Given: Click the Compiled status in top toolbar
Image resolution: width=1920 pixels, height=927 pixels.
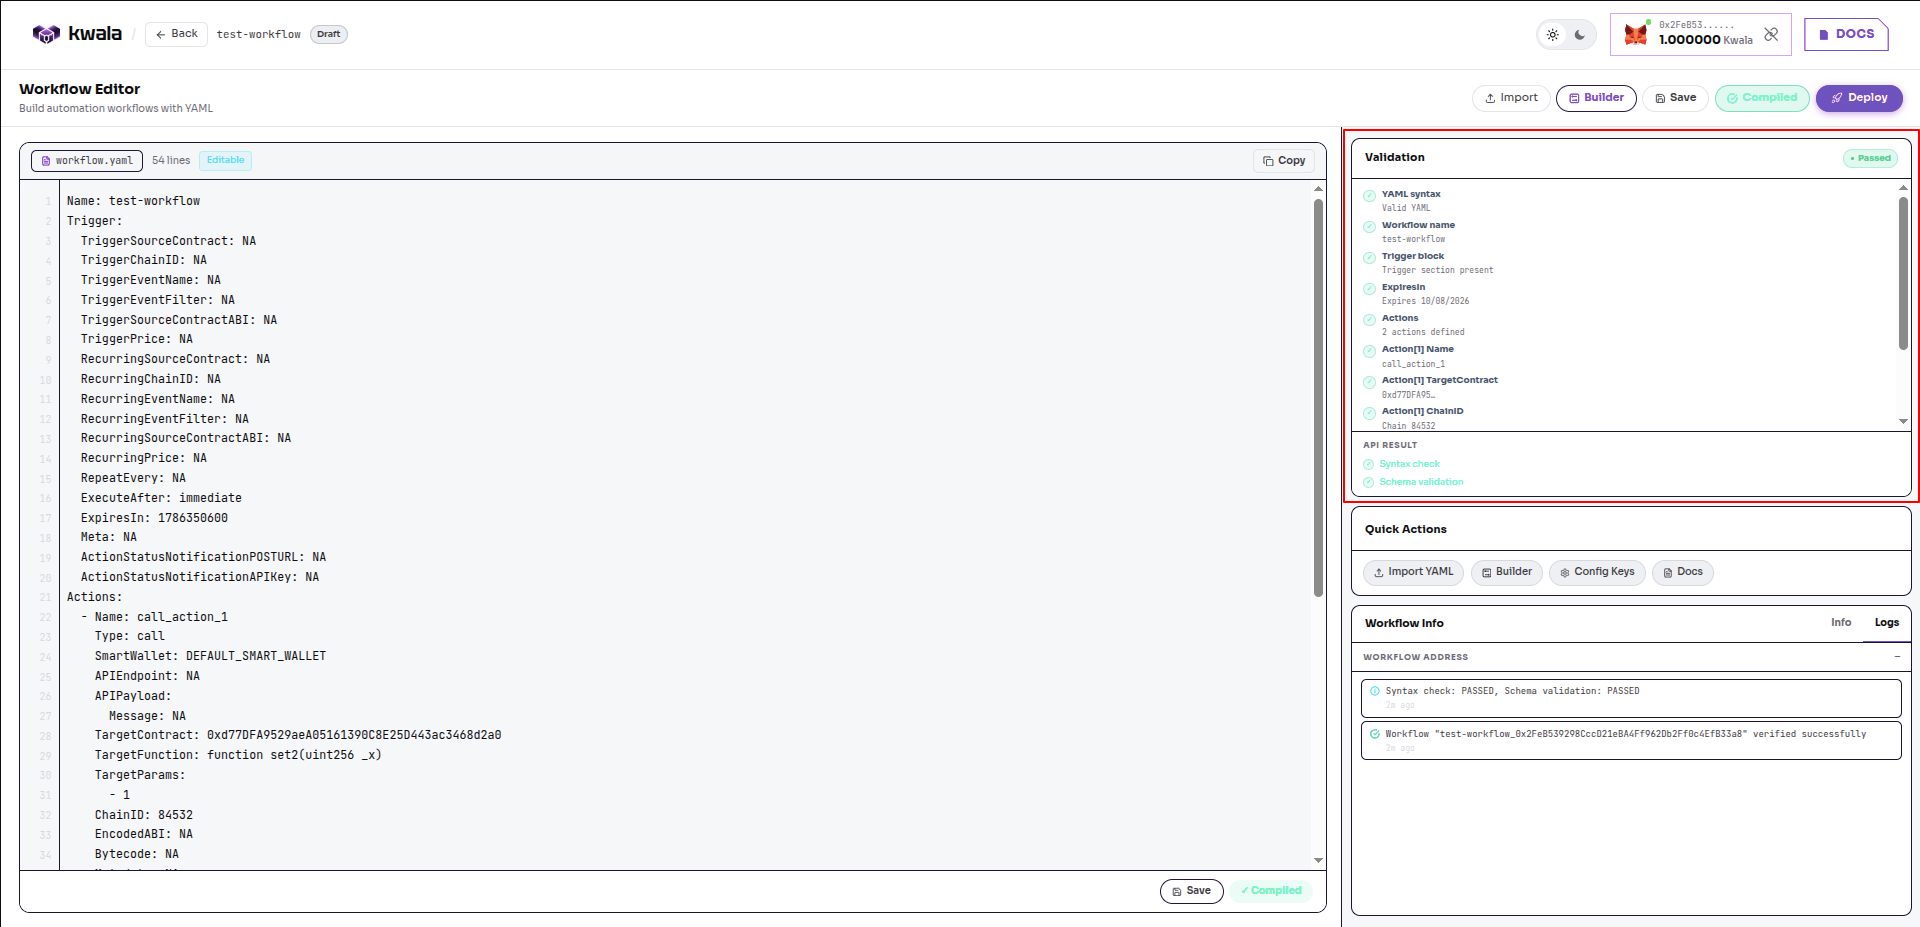Looking at the screenshot, I should point(1762,98).
